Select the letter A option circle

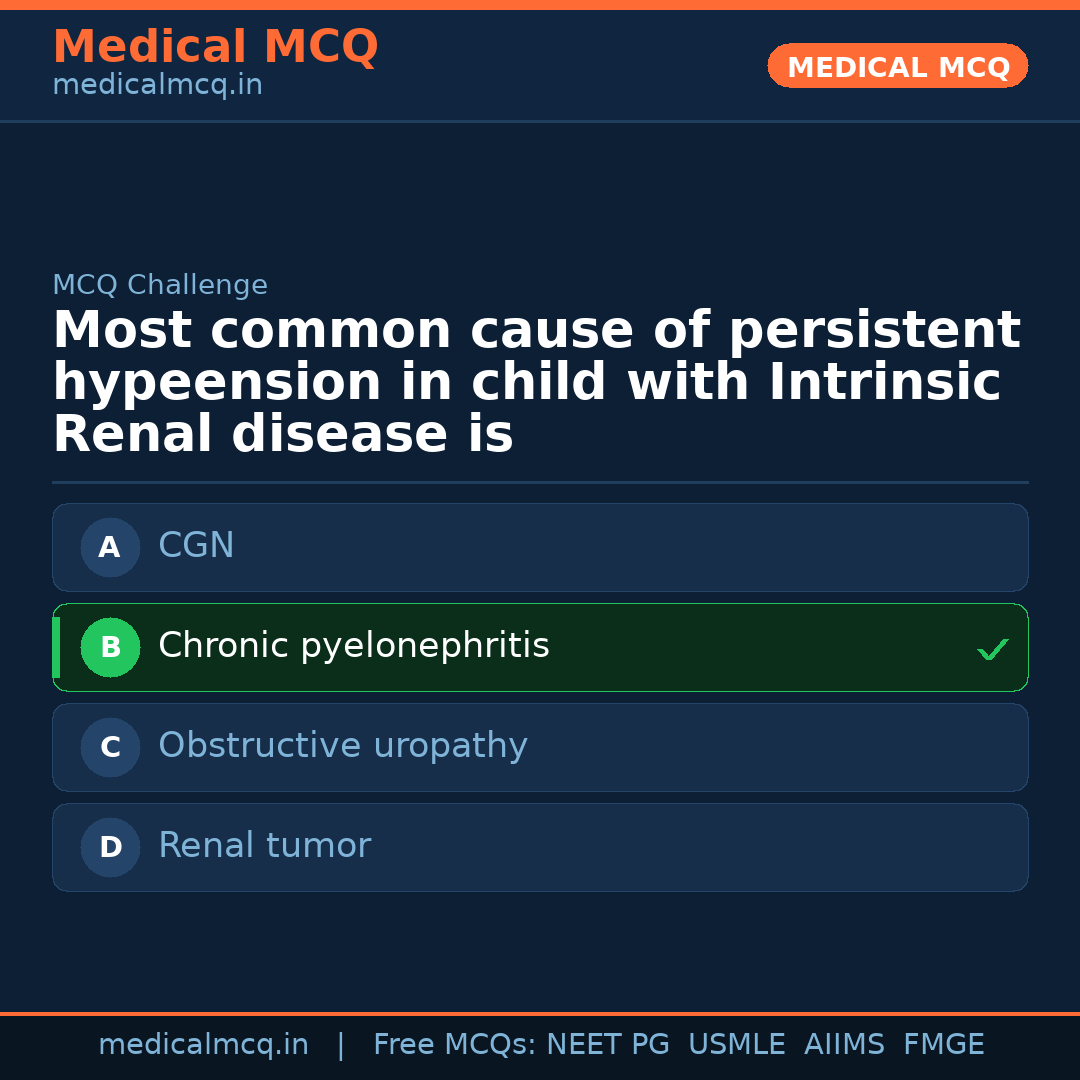(110, 548)
